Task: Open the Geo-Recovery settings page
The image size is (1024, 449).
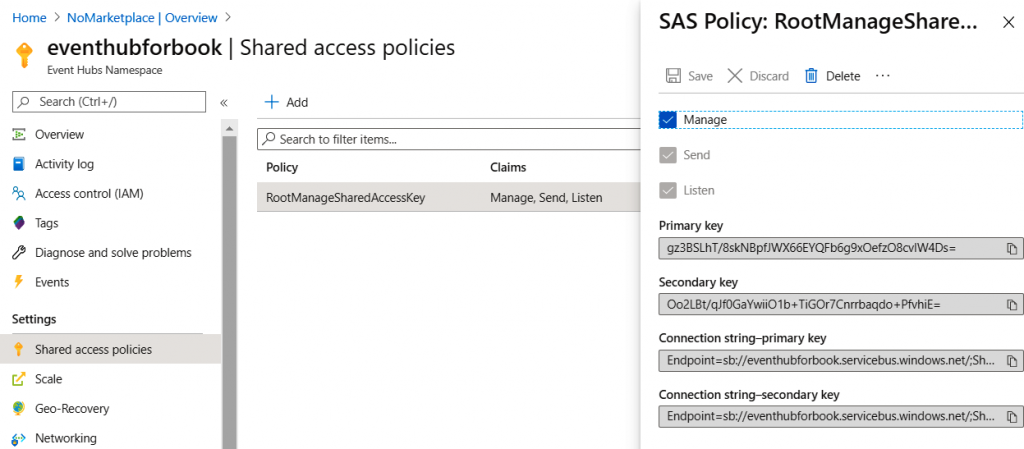Action: pyautogui.click(x=72, y=408)
